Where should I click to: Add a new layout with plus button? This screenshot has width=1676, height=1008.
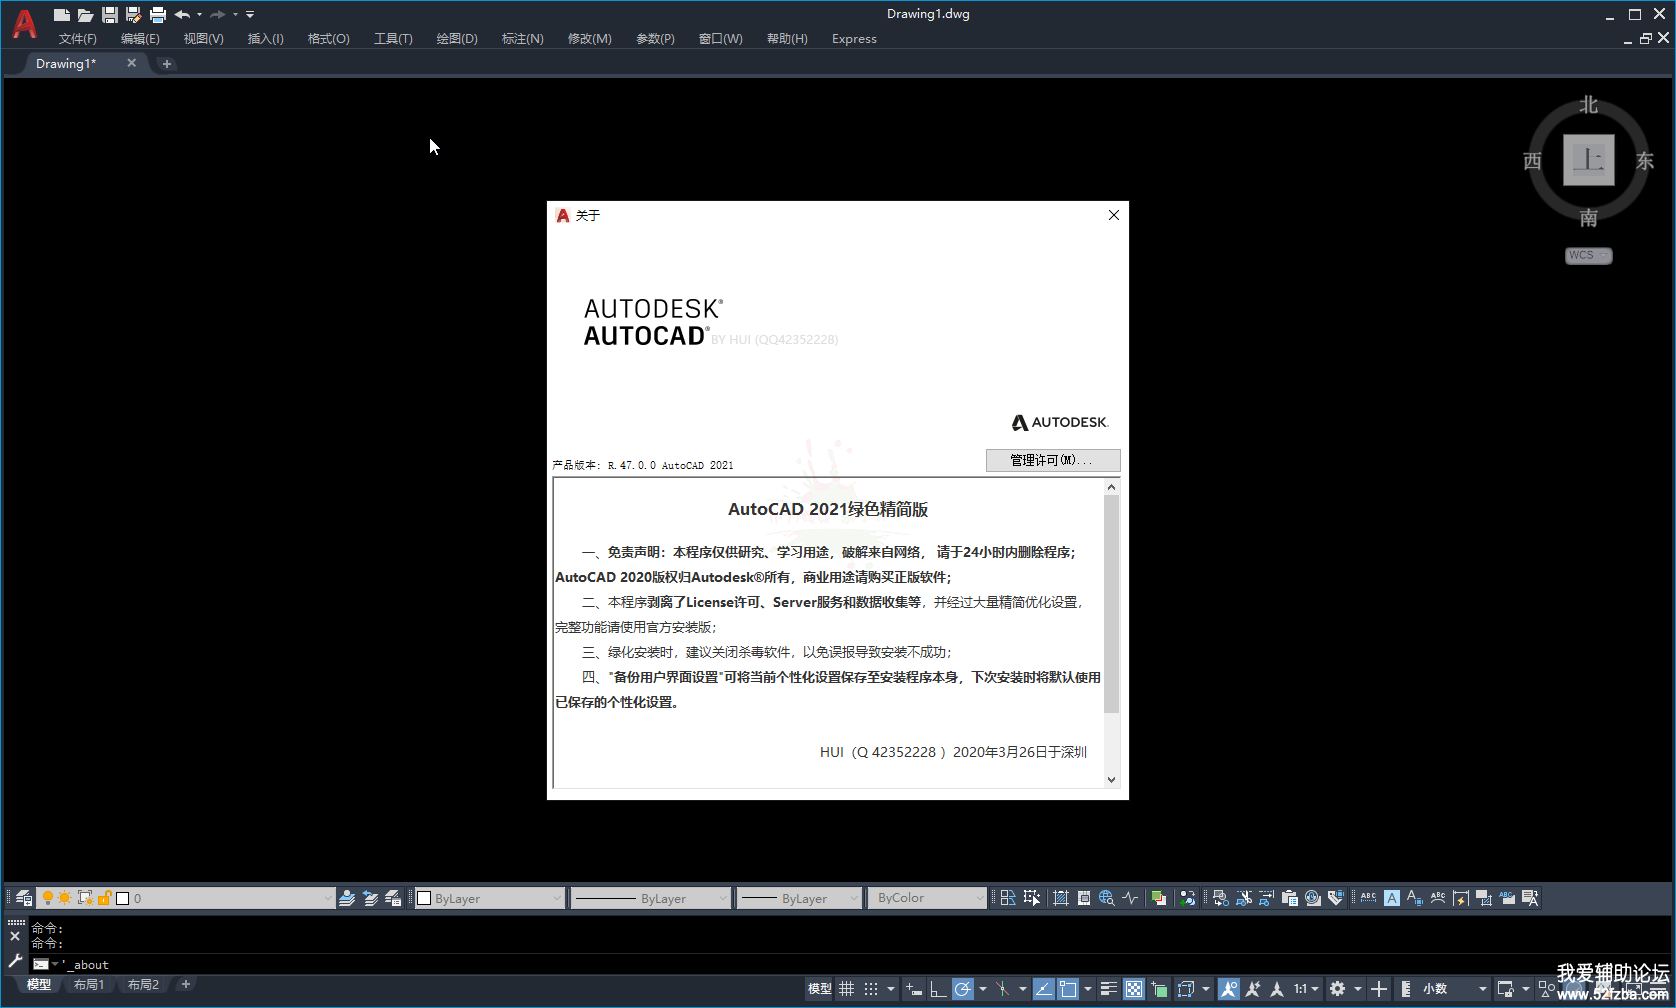click(x=186, y=985)
